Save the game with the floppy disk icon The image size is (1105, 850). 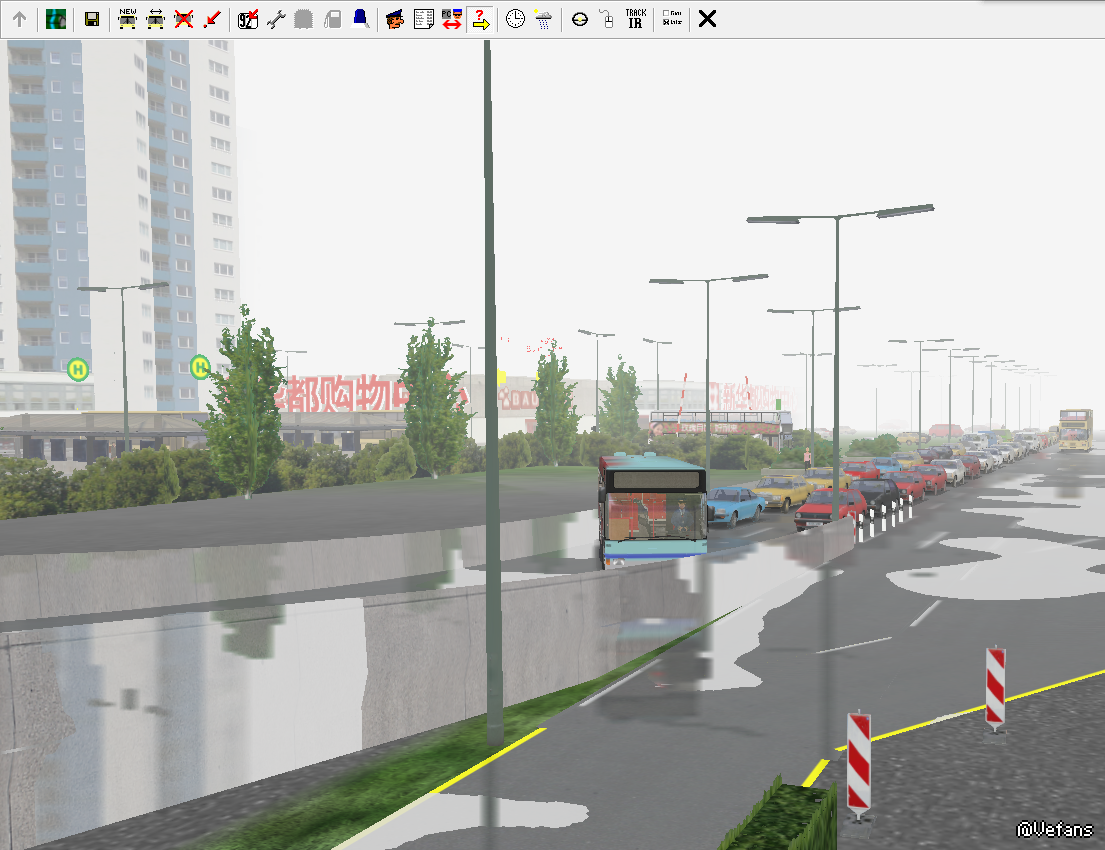(x=92, y=19)
